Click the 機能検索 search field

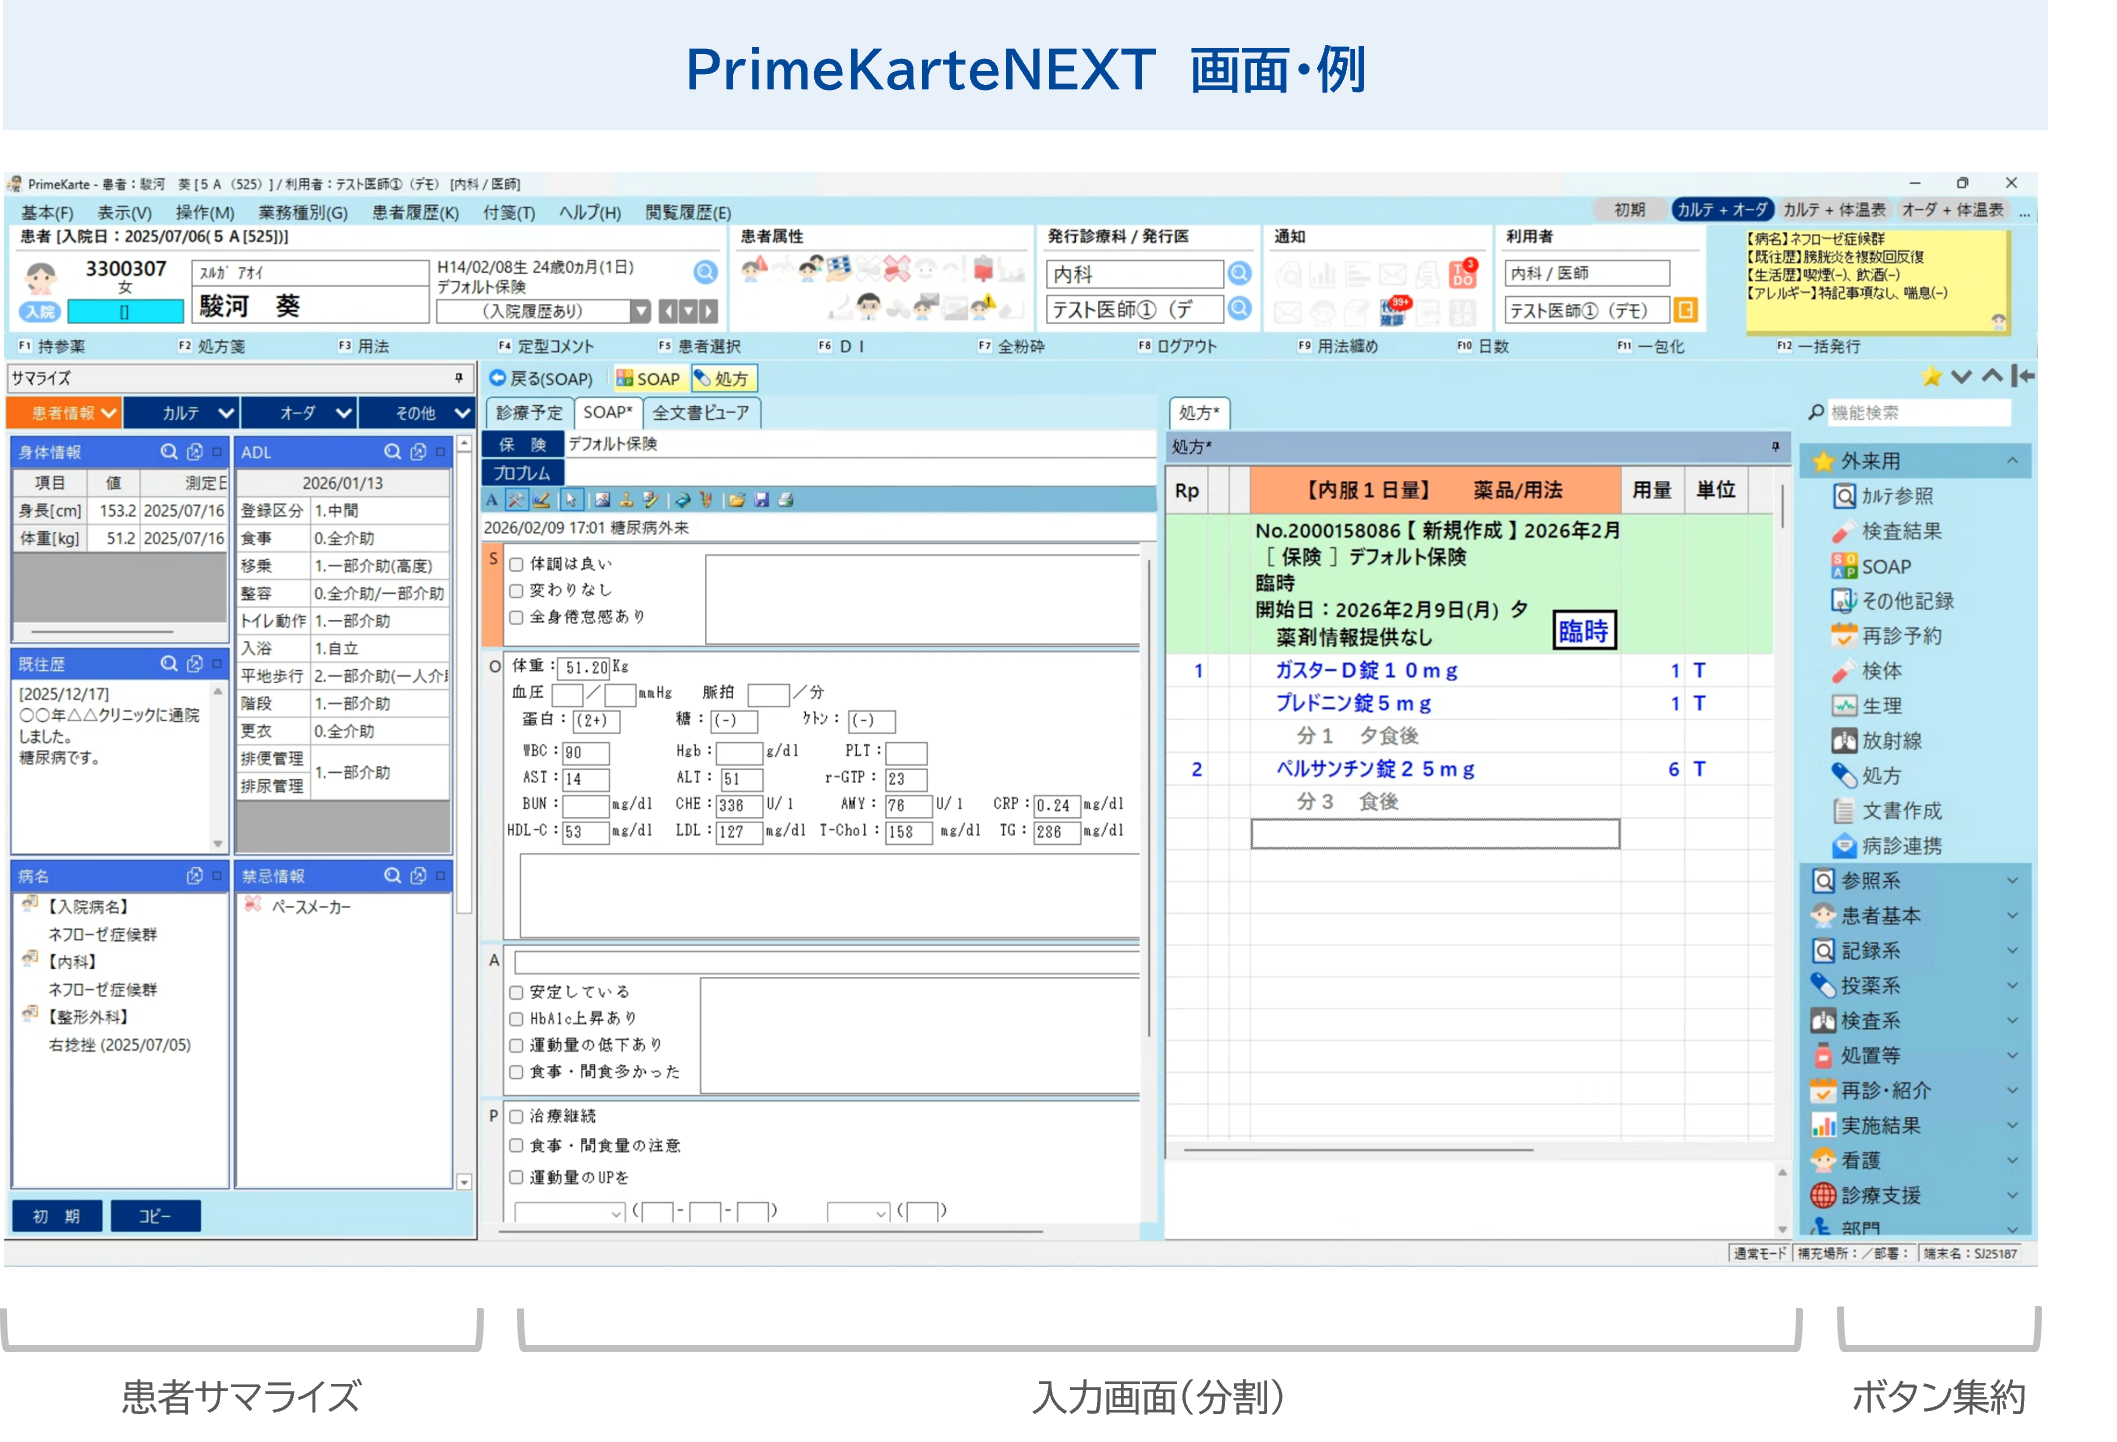click(1916, 413)
